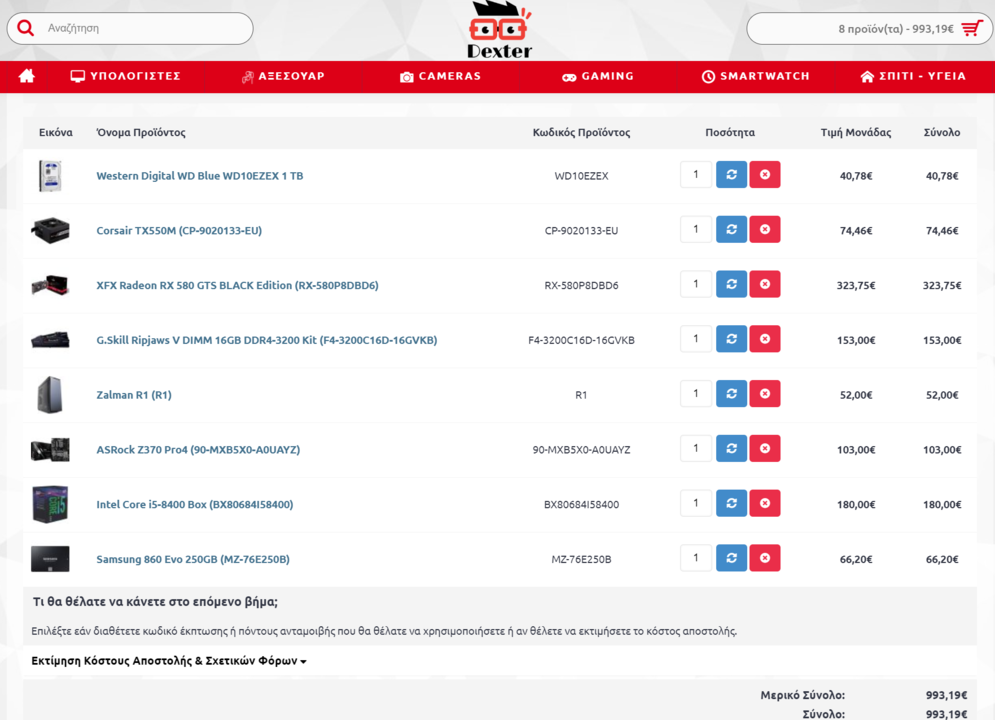This screenshot has width=995, height=720.
Task: Update quantity for XFX Radeon RX 580
Action: click(732, 284)
